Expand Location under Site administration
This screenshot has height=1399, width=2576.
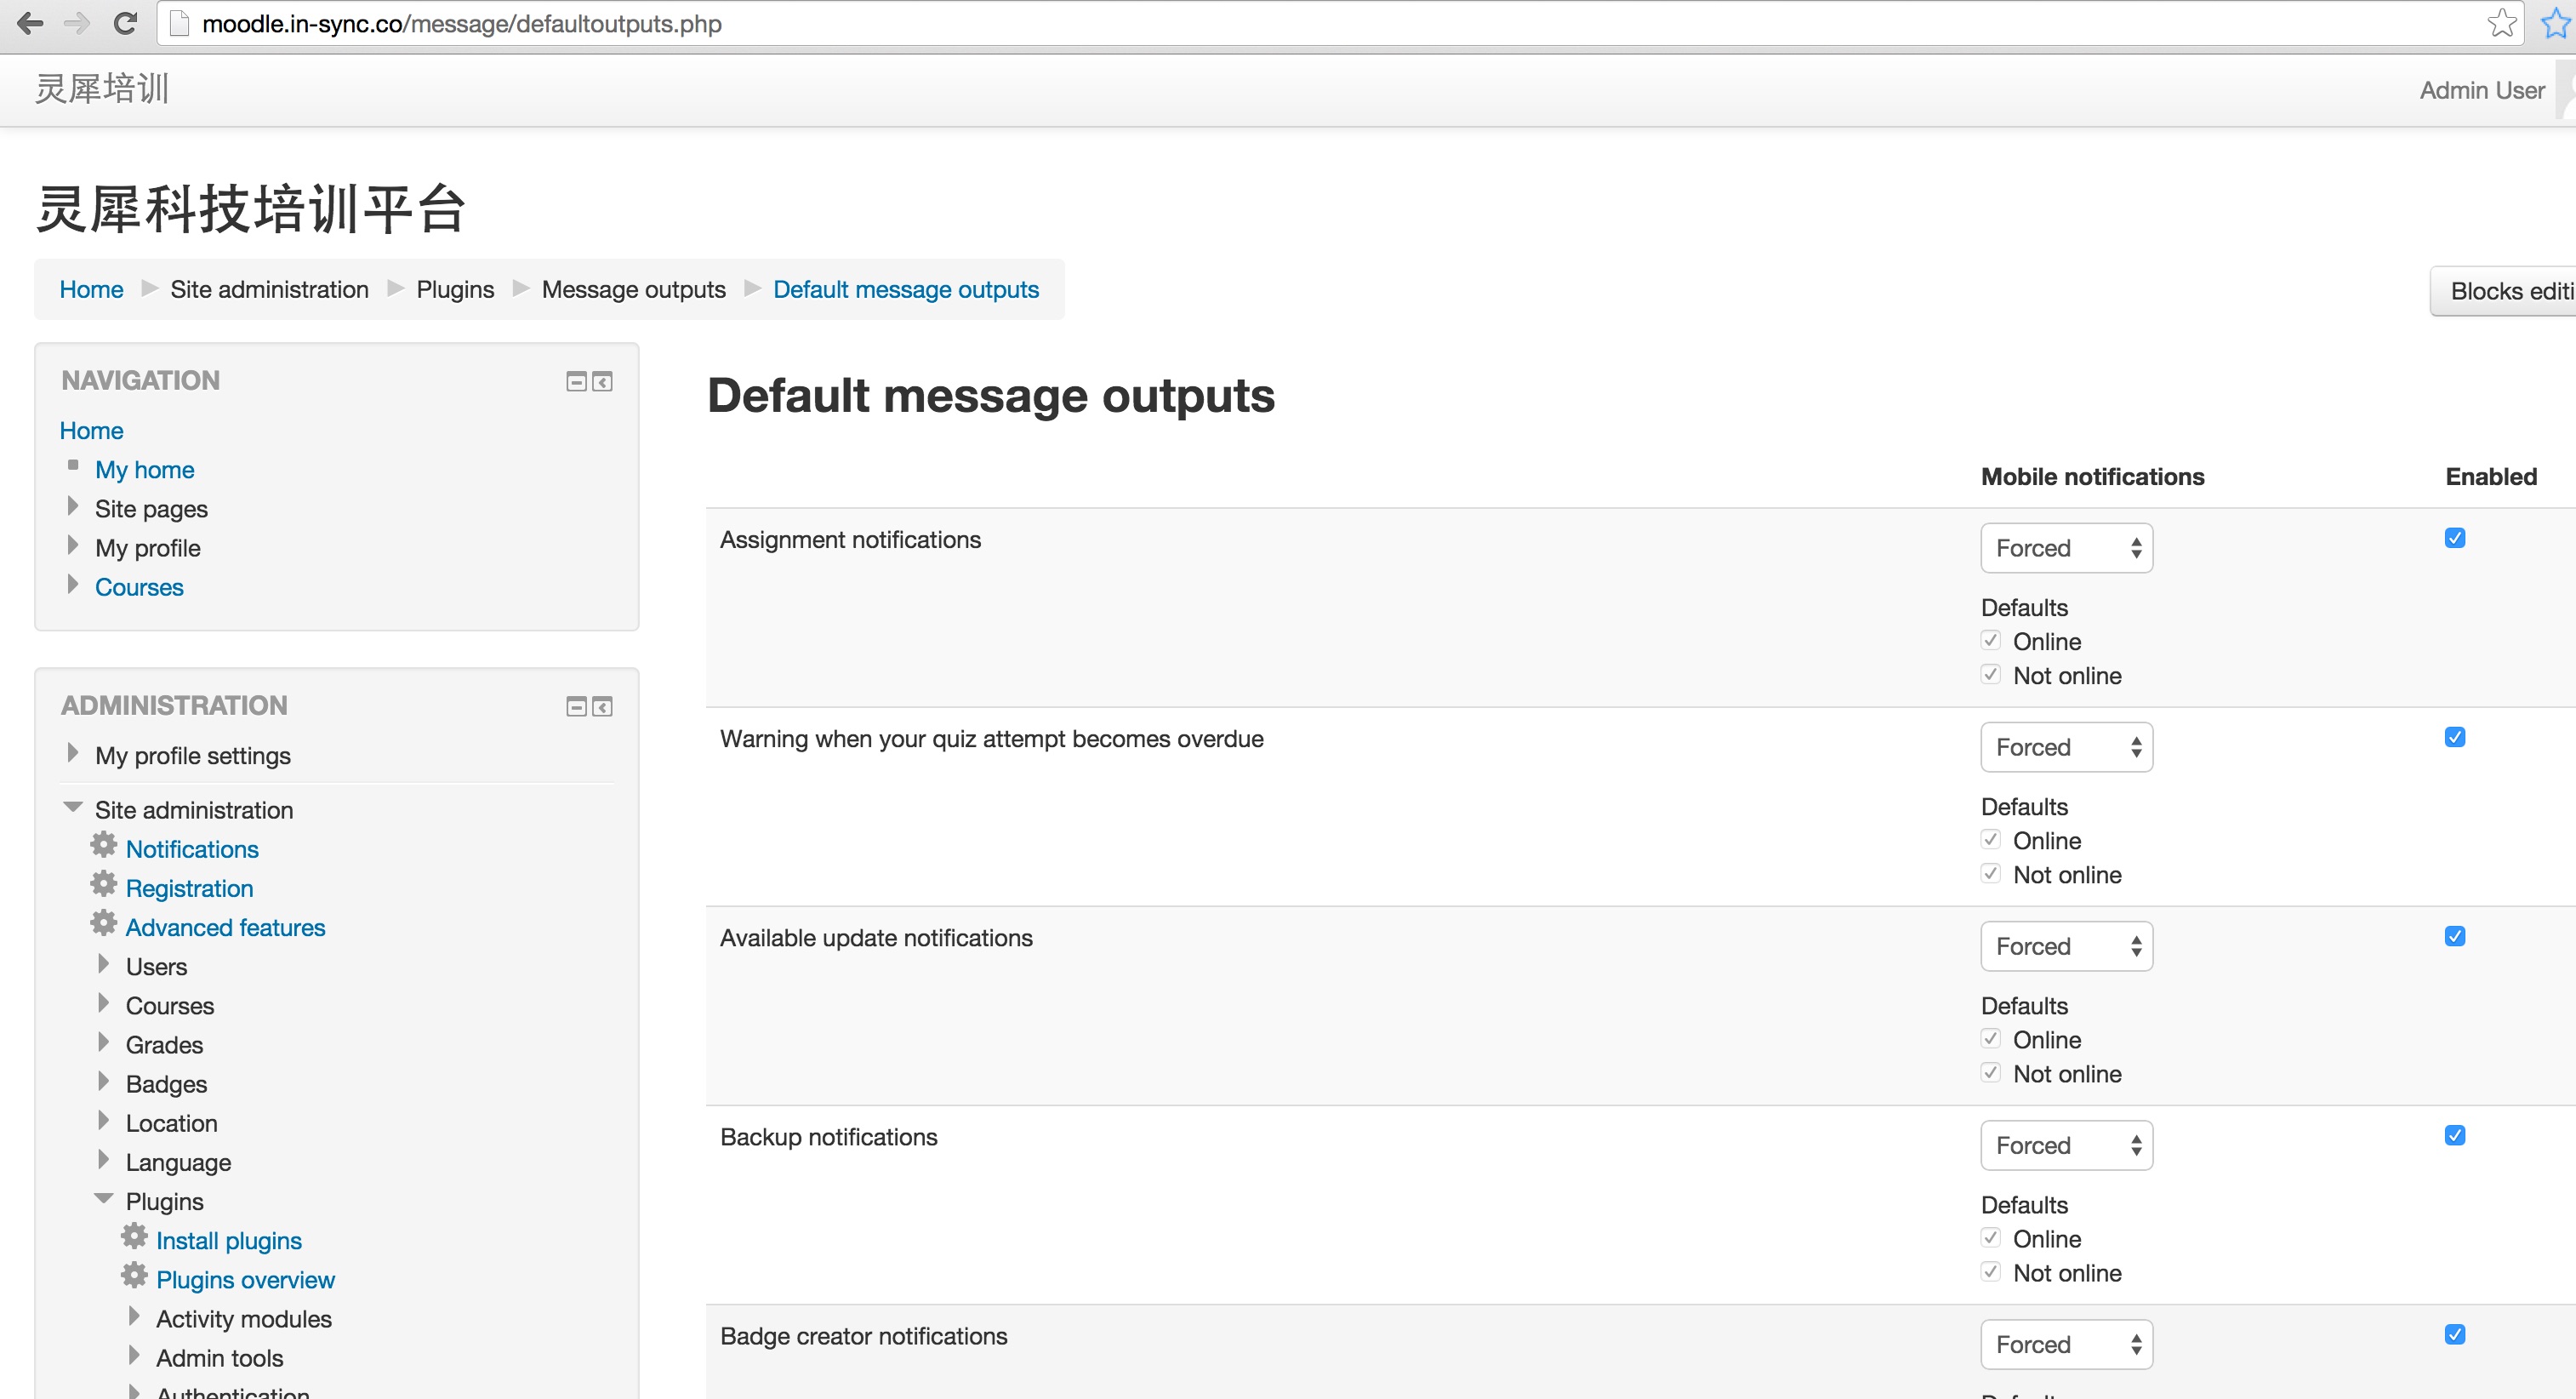(103, 1120)
